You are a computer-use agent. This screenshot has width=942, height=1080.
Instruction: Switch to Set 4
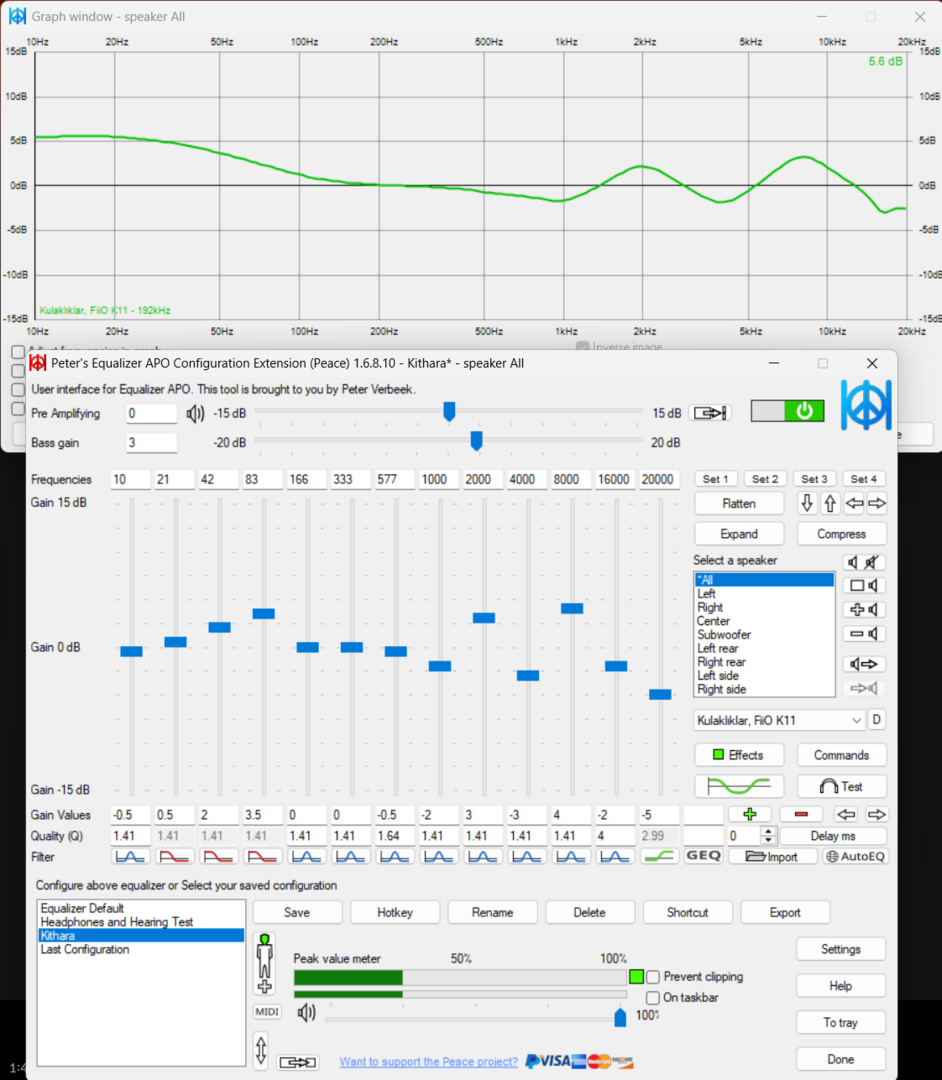coord(864,479)
